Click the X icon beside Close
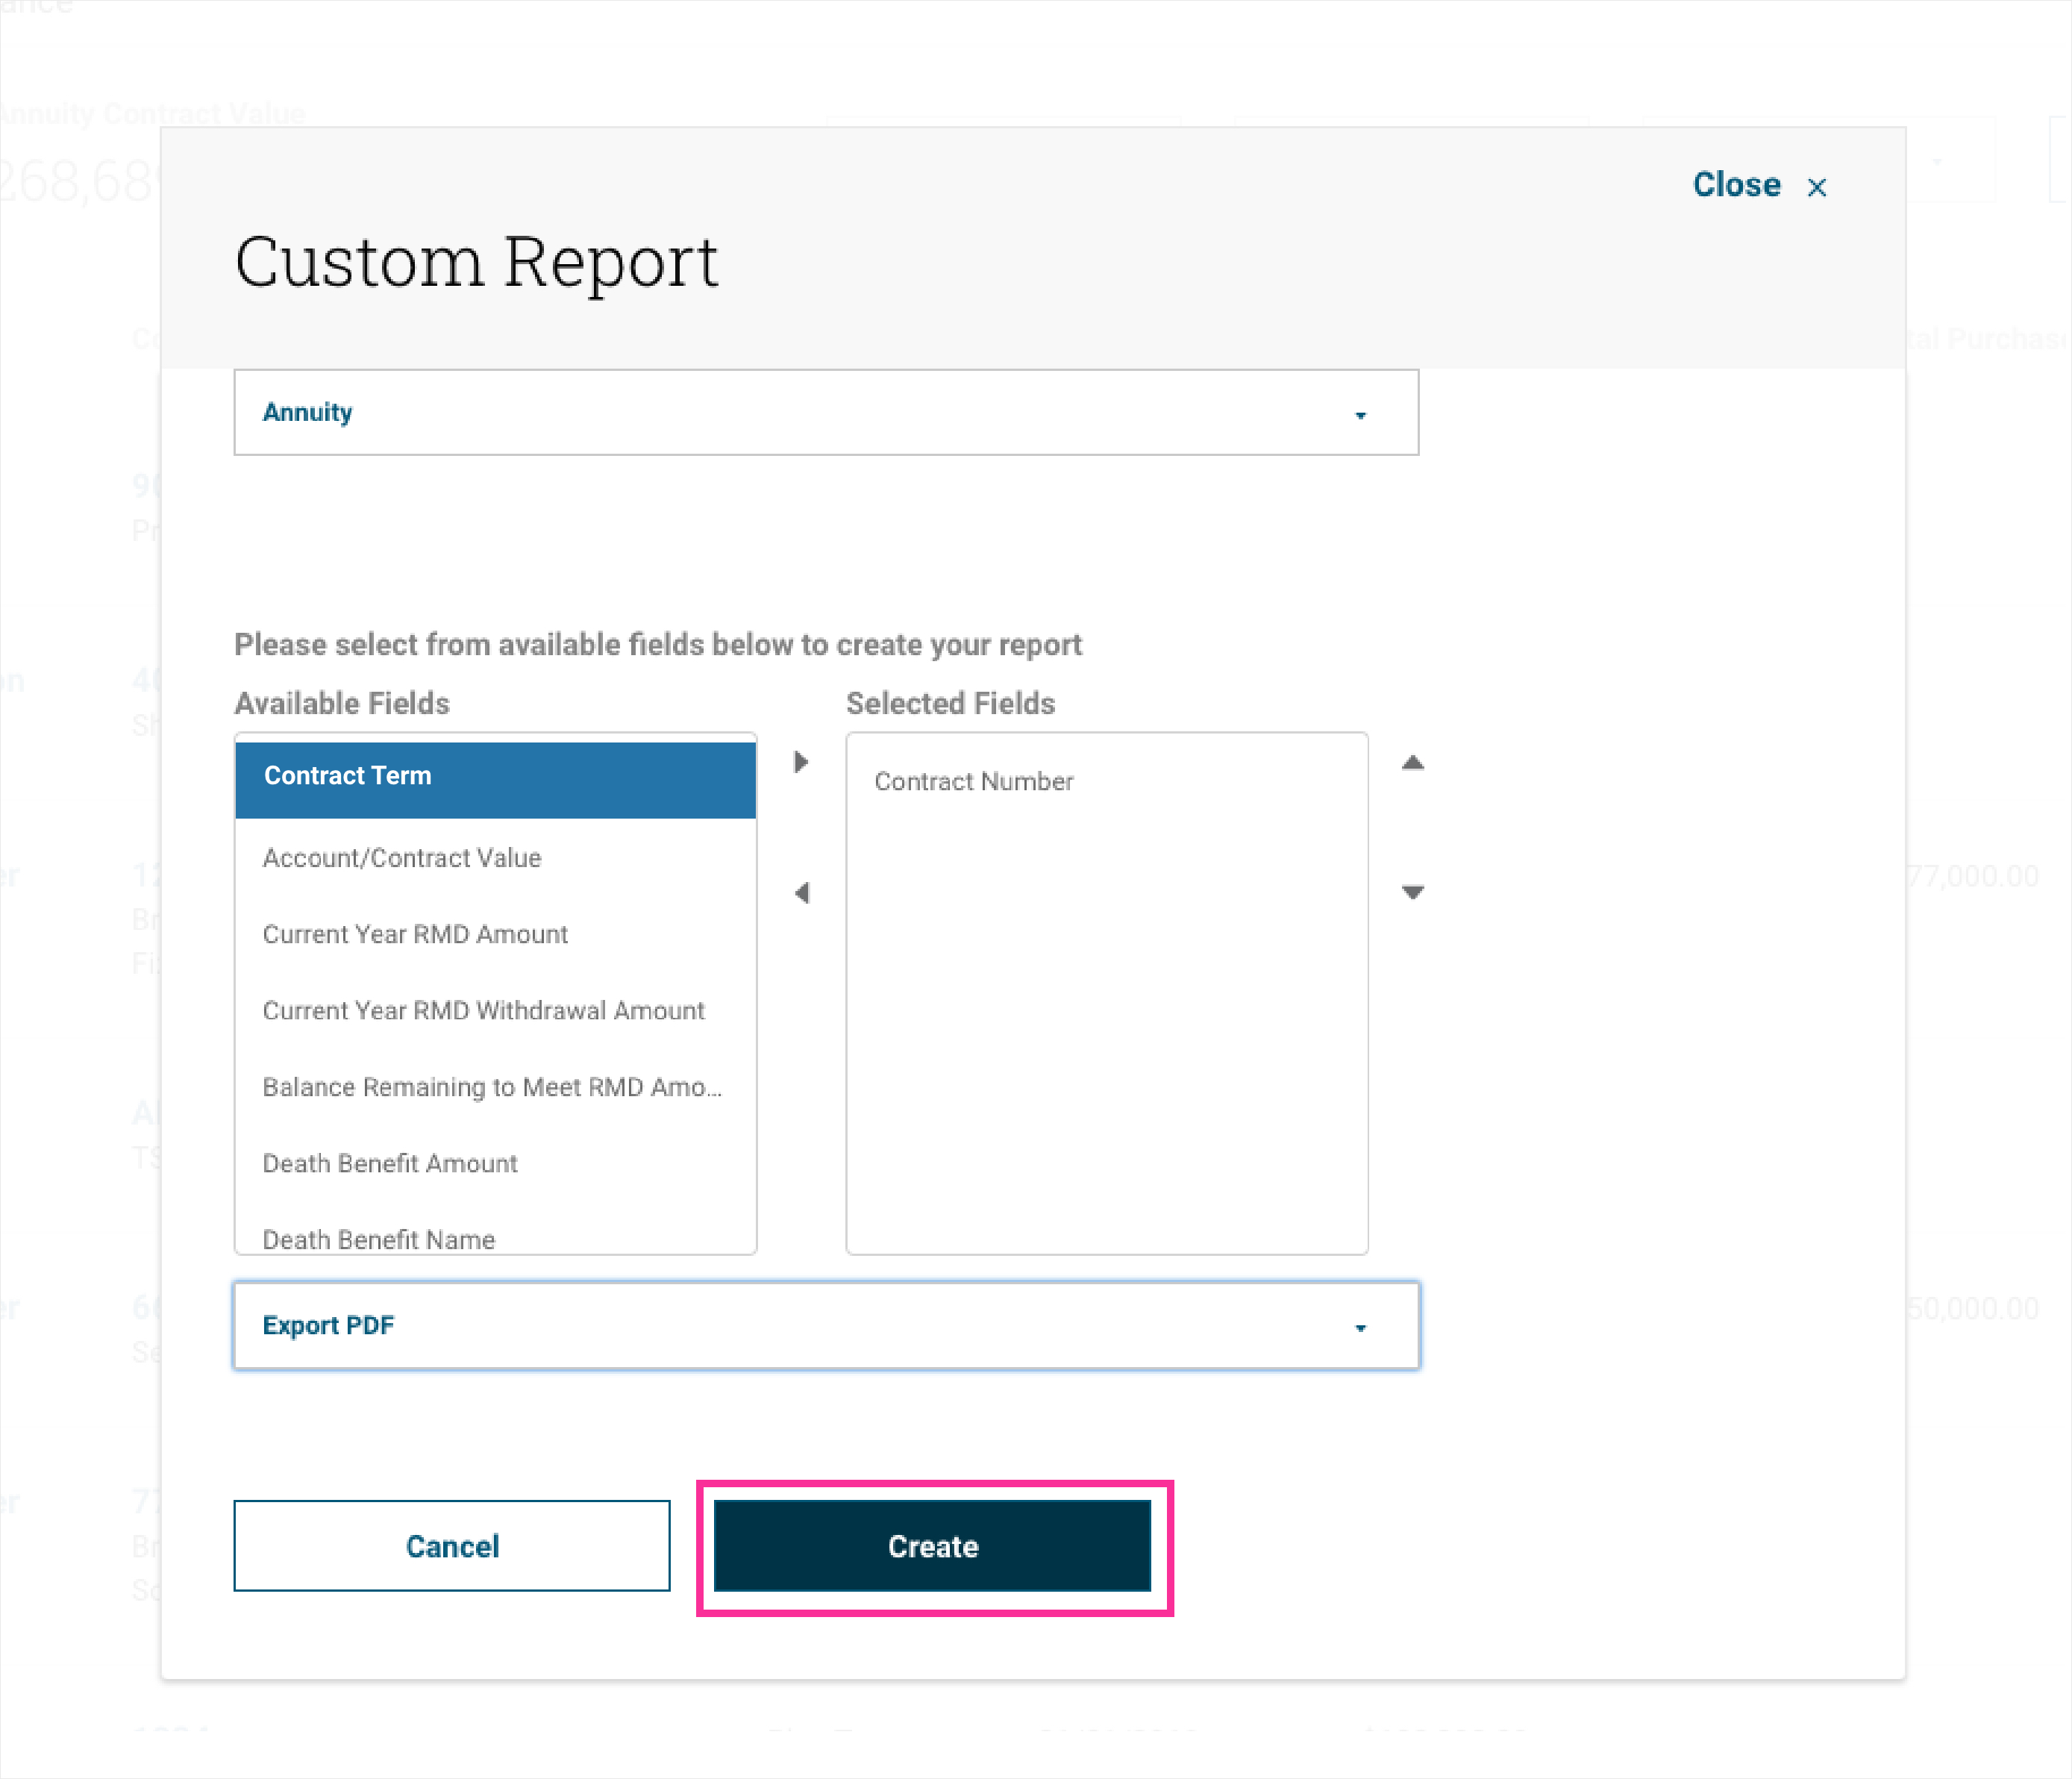 pos(1817,187)
